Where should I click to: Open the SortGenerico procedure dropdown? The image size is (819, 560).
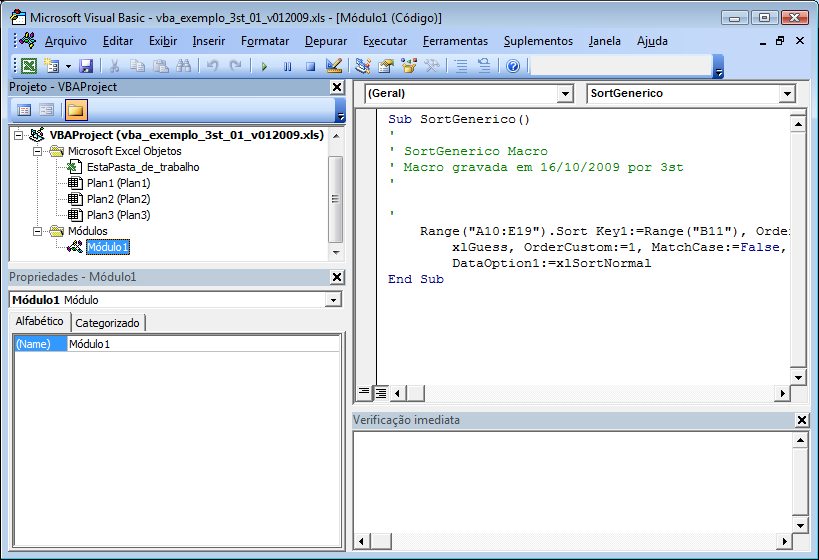pos(787,94)
